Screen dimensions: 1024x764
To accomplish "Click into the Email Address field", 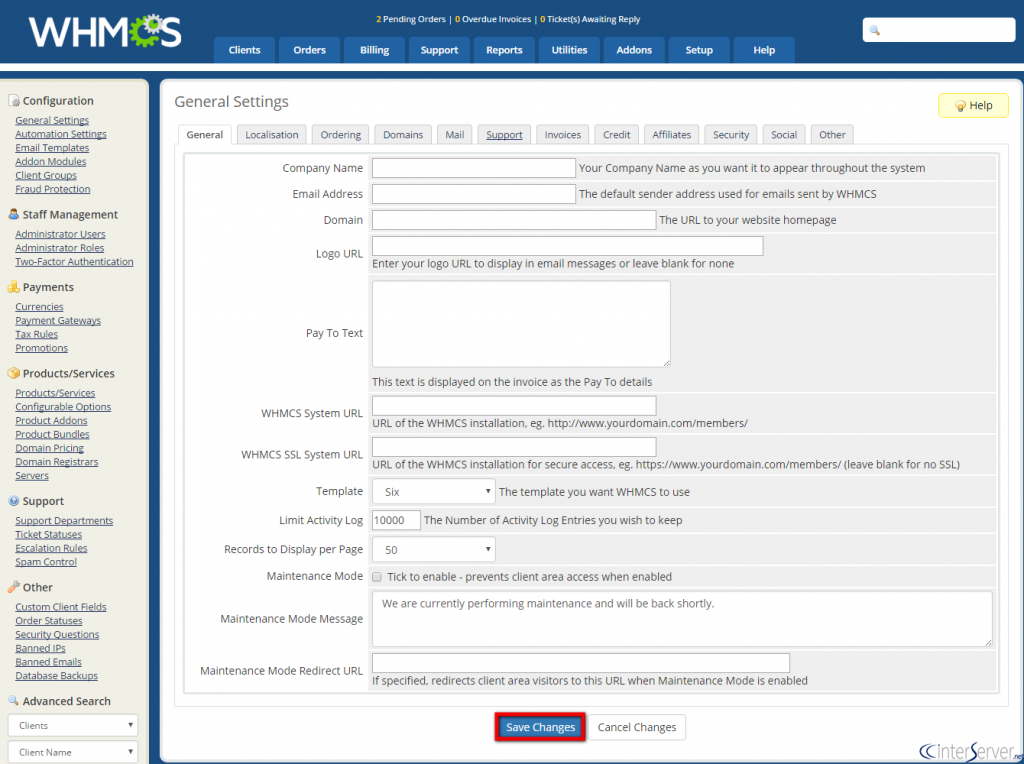I will click(x=473, y=194).
